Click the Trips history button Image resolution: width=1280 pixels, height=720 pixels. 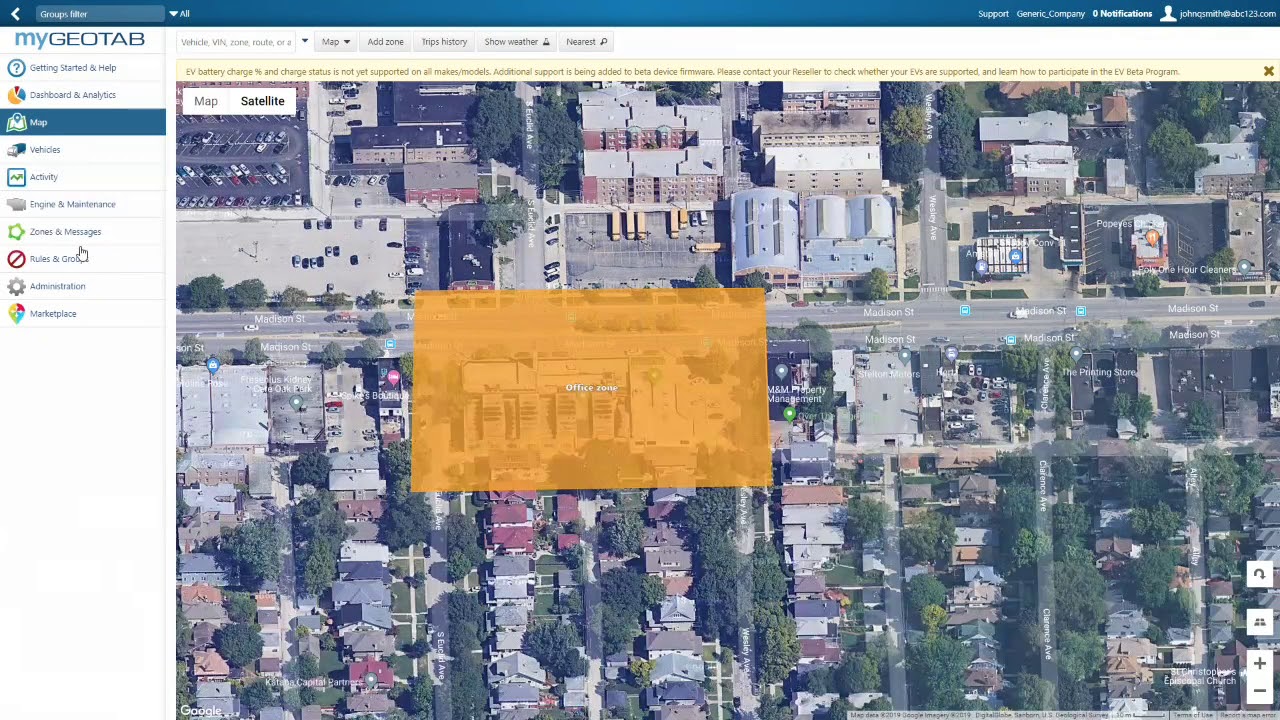click(x=444, y=42)
